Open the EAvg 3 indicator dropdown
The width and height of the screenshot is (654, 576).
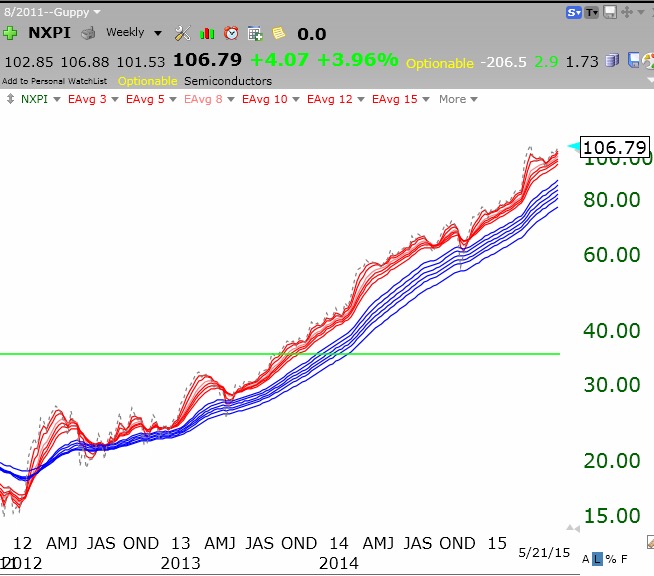pyautogui.click(x=115, y=99)
